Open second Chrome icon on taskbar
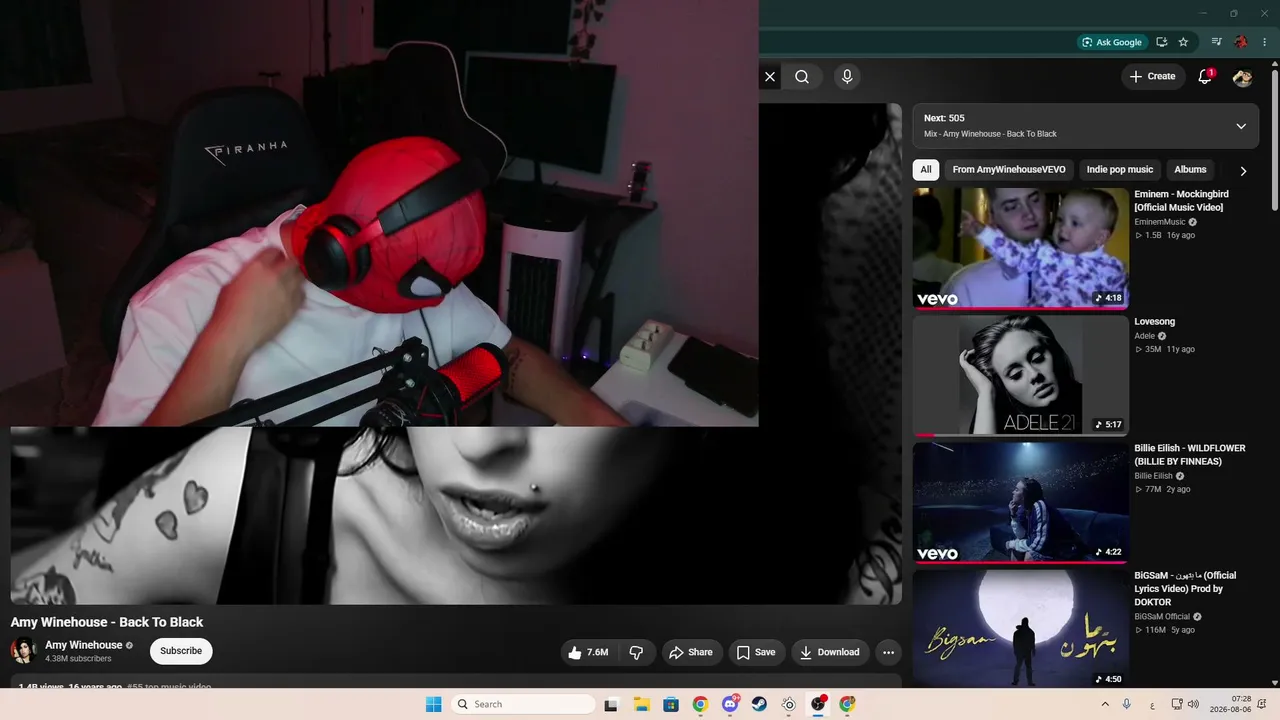The image size is (1280, 720). (x=847, y=704)
